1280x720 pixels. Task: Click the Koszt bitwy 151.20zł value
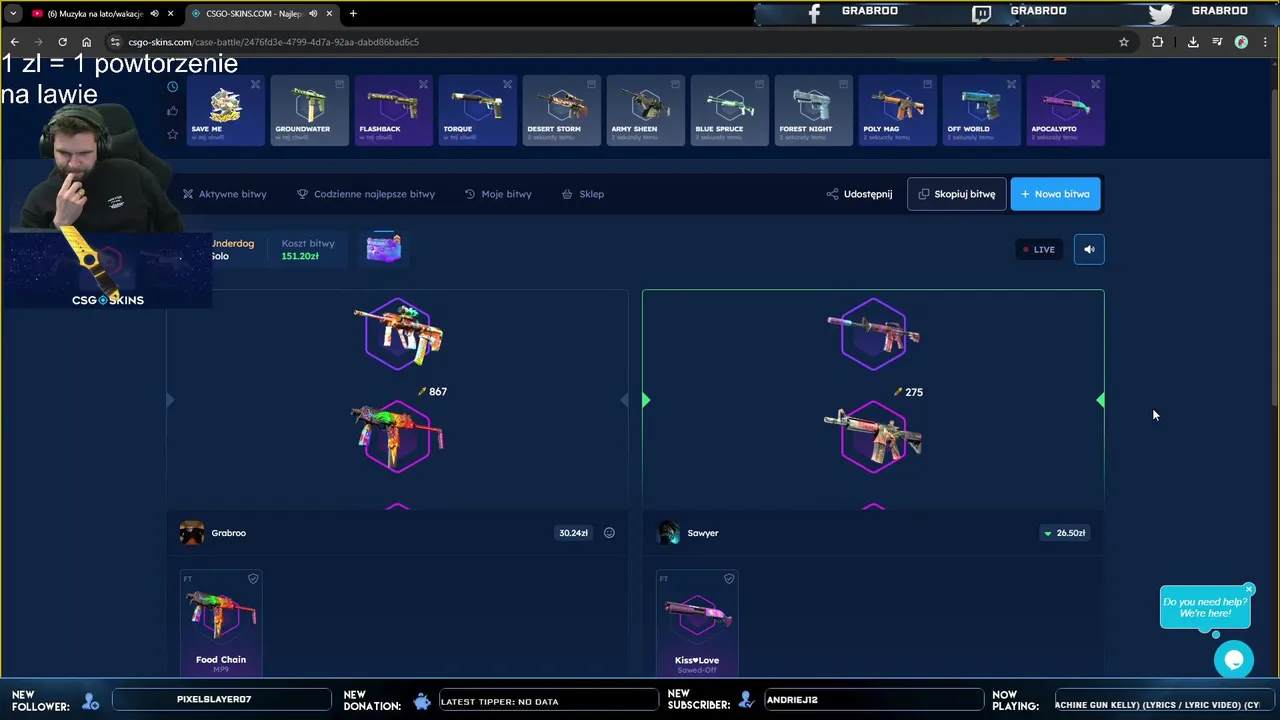300,256
